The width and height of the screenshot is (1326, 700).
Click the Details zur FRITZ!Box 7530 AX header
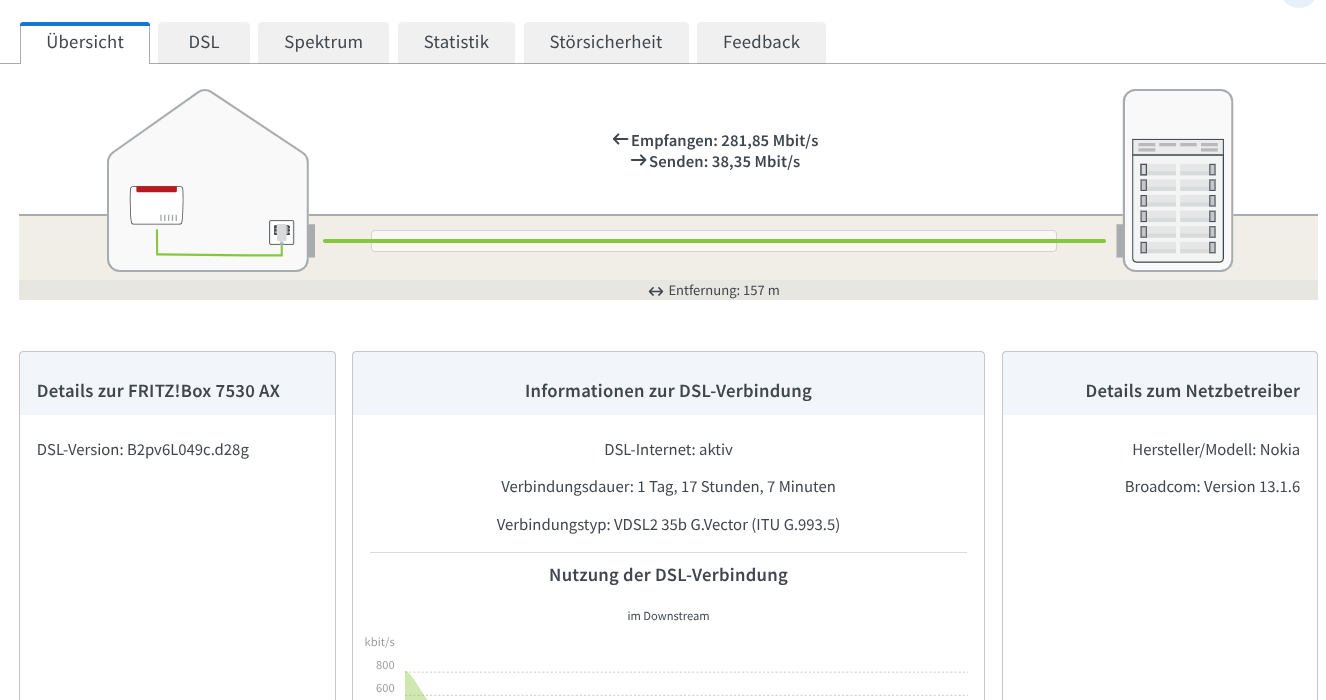(x=158, y=391)
